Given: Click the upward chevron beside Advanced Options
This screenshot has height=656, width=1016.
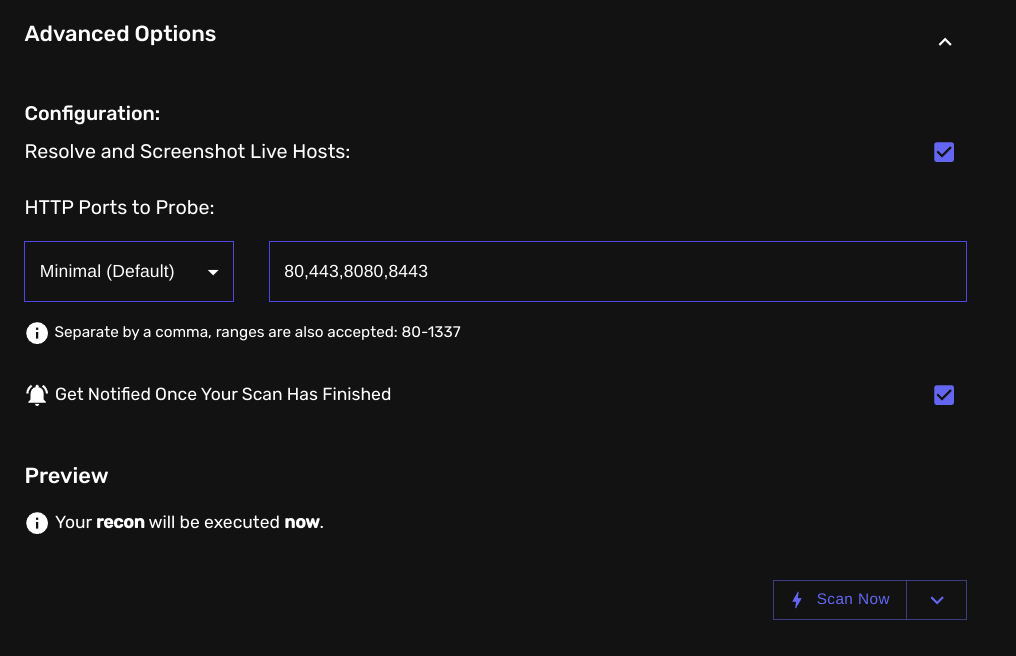Looking at the screenshot, I should click(x=944, y=42).
